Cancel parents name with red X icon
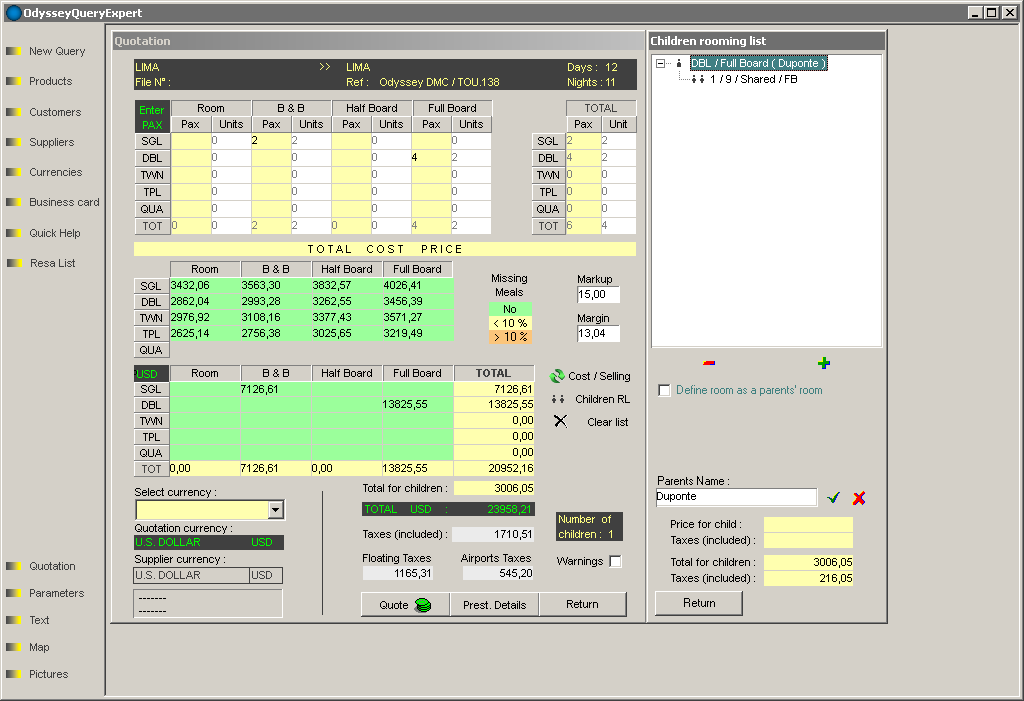 (858, 498)
